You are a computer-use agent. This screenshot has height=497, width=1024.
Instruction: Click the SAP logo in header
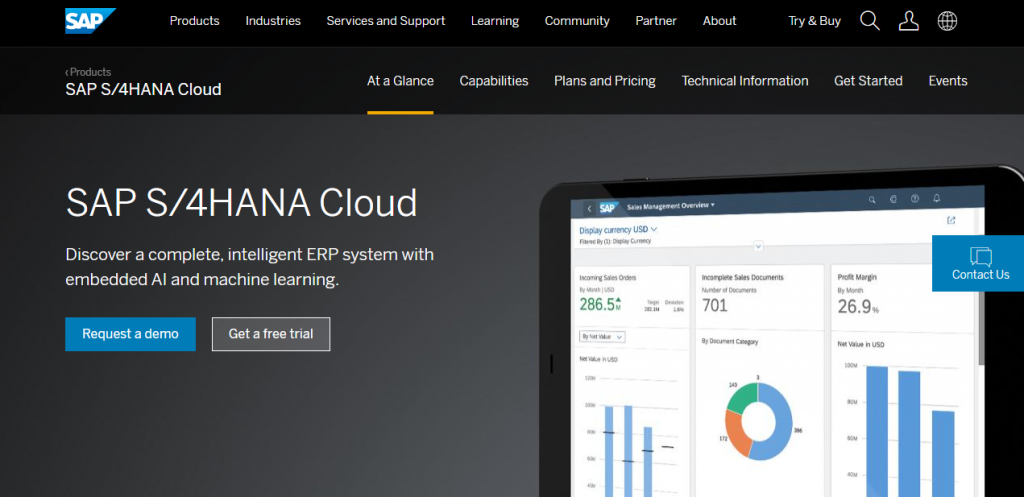pyautogui.click(x=89, y=21)
